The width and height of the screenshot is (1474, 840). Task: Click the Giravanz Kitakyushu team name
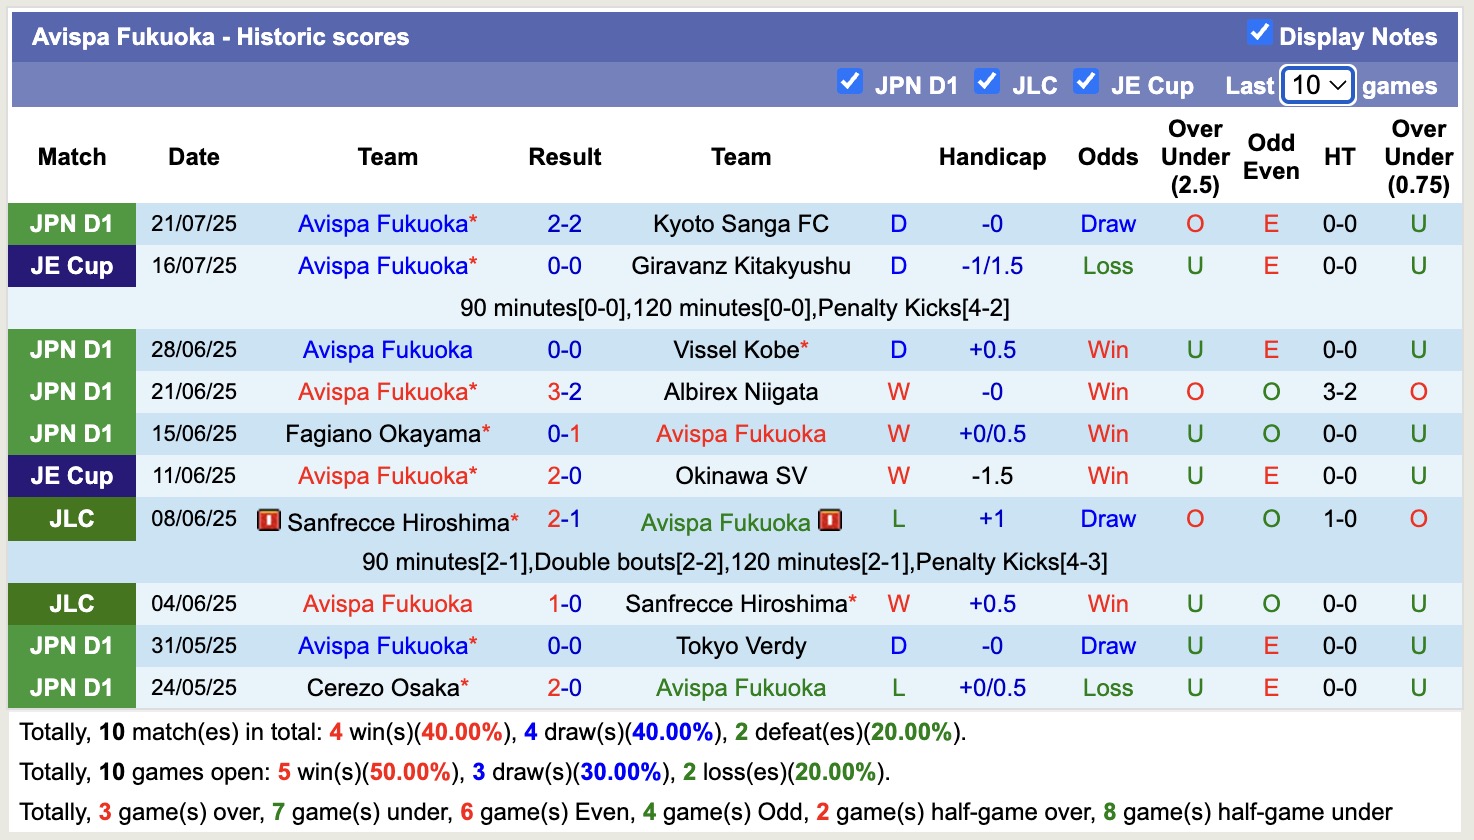(x=740, y=265)
